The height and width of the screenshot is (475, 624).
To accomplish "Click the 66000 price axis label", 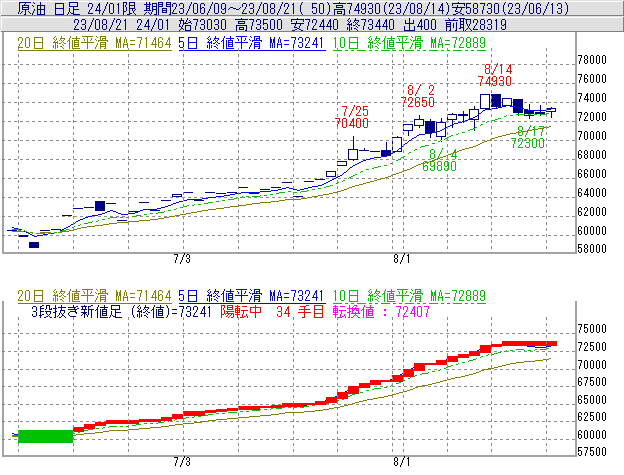I will (x=592, y=174).
